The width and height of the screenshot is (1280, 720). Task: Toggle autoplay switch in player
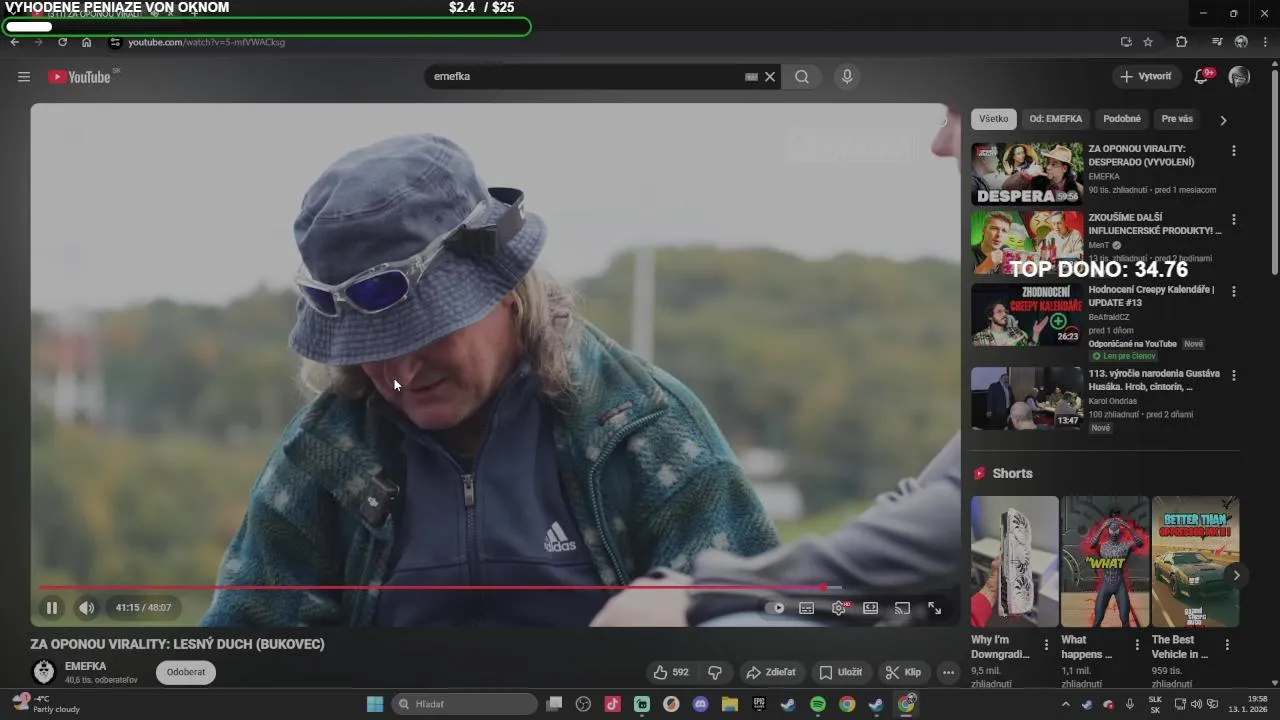775,608
